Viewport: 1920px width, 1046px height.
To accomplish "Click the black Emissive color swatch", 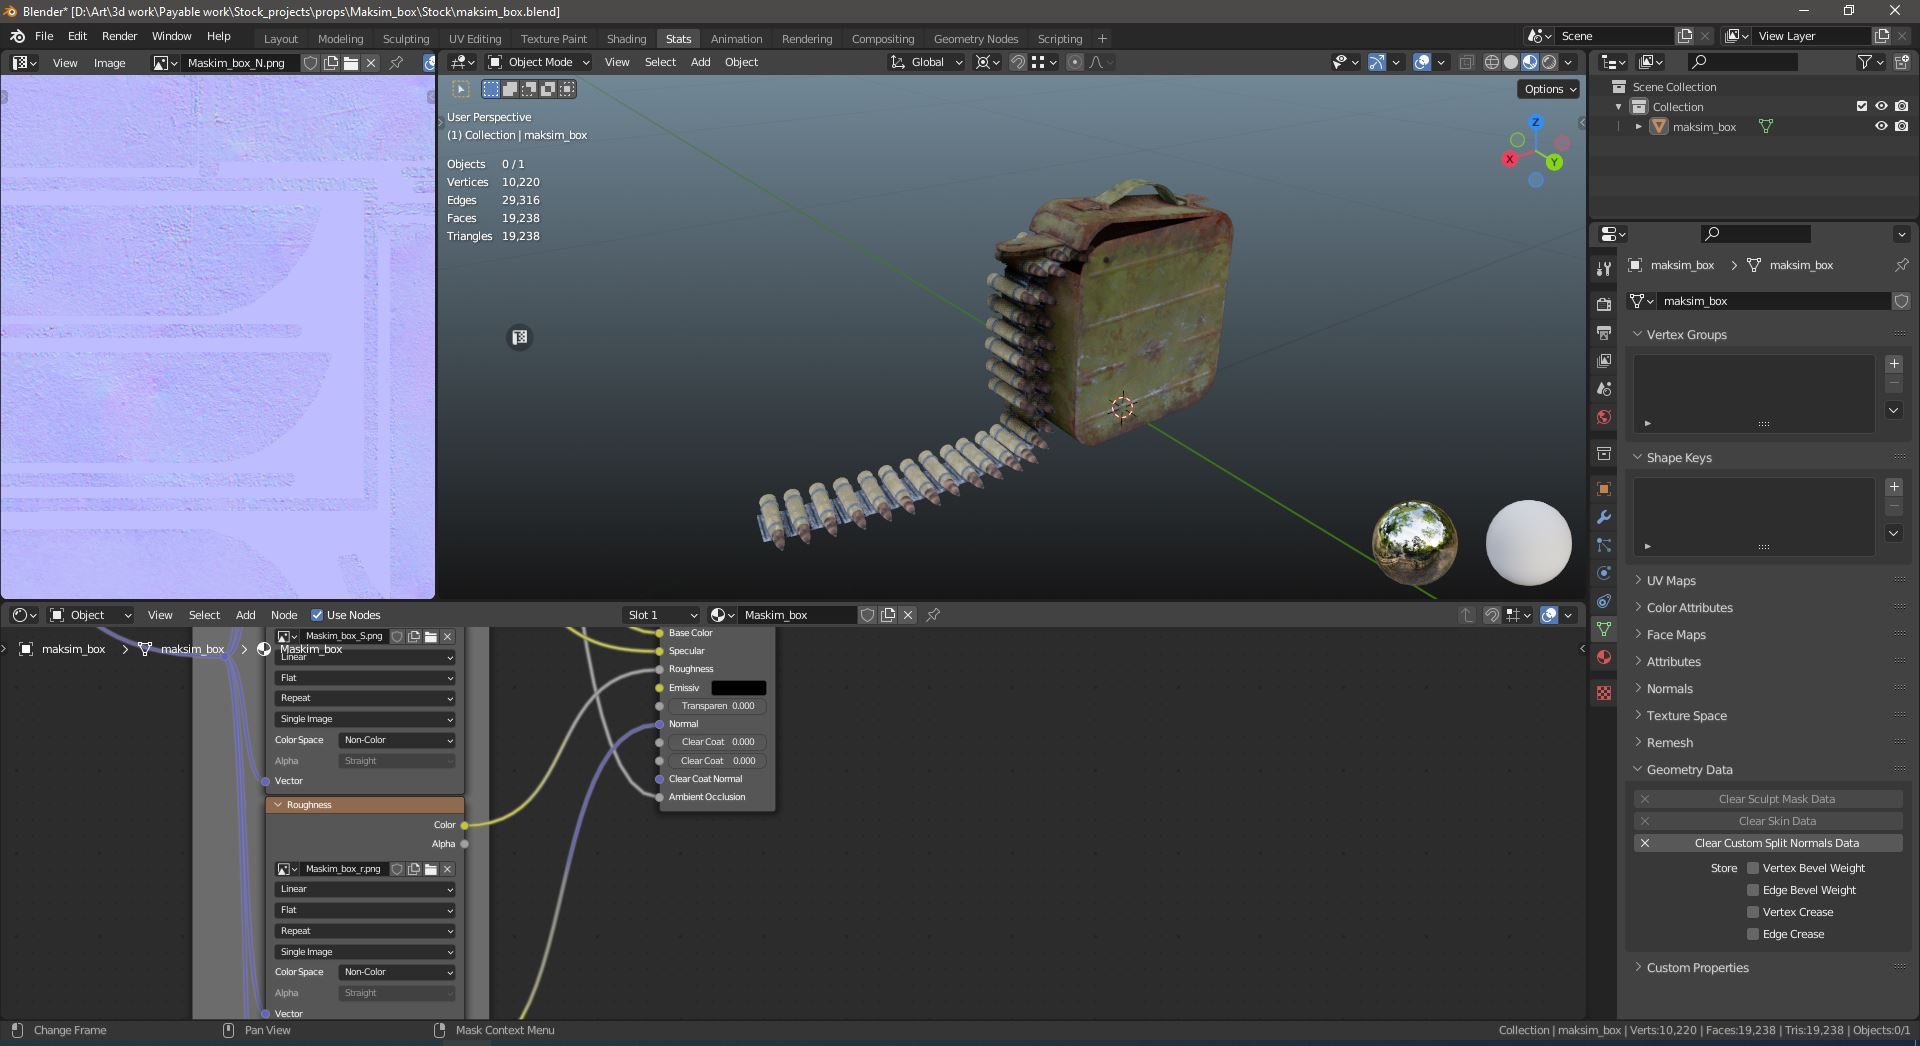I will [x=738, y=688].
